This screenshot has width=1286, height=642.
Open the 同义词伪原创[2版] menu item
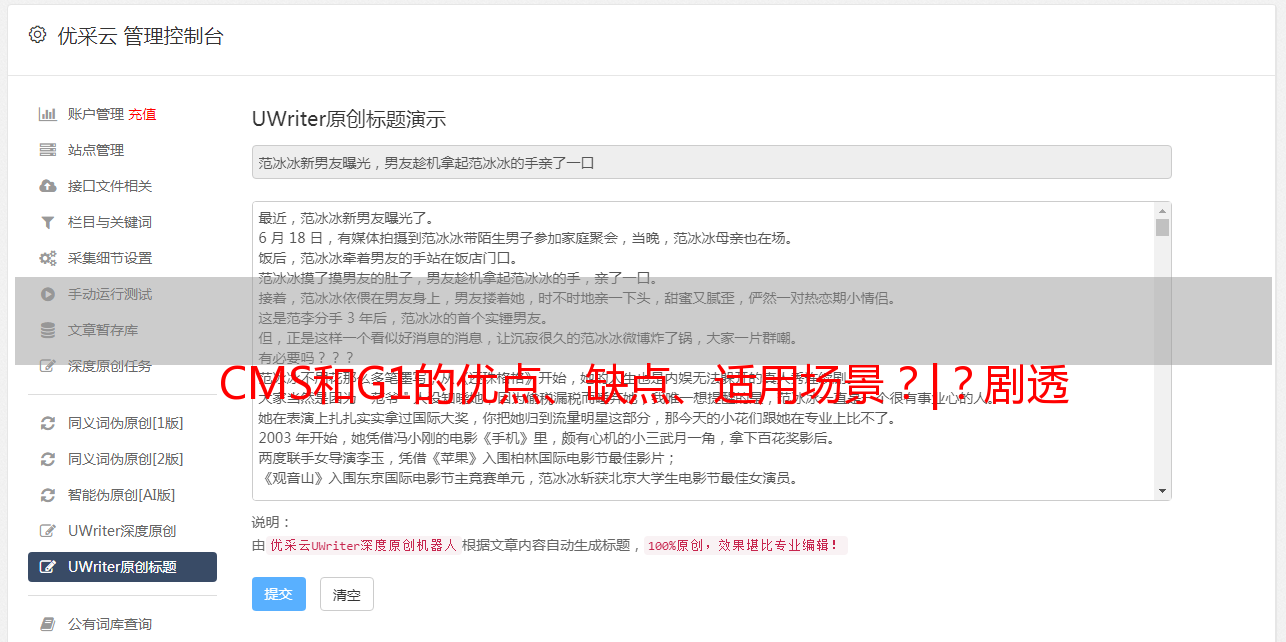122,459
